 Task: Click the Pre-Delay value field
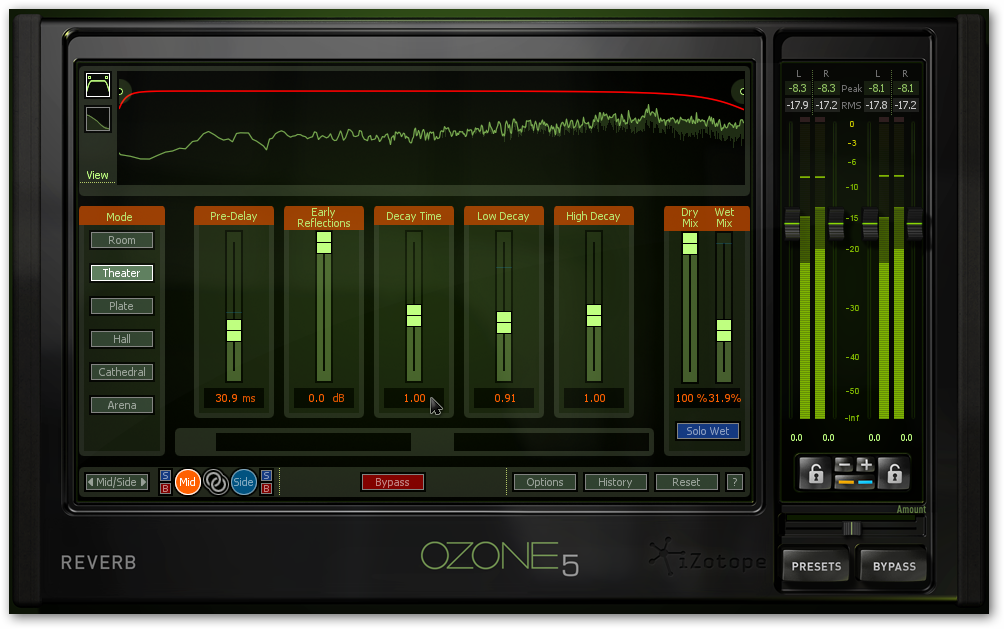[234, 398]
